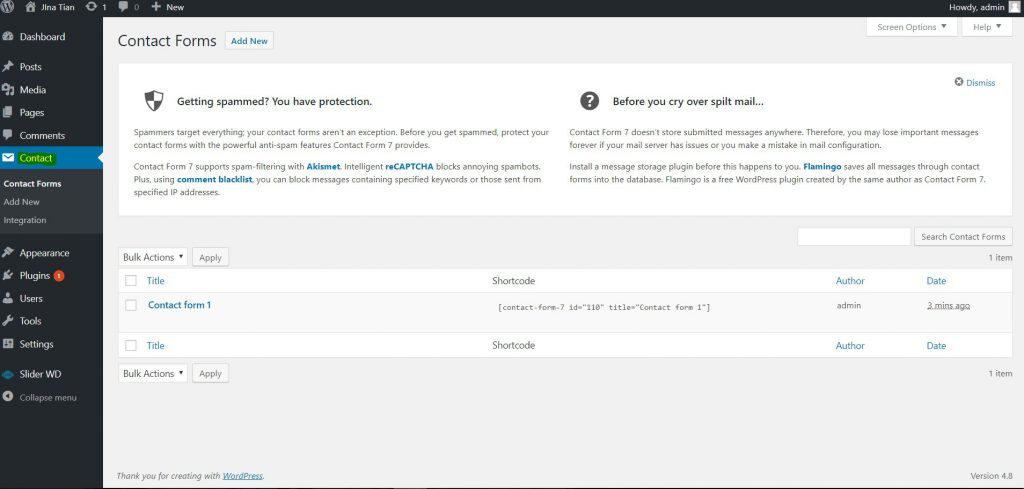Click the admin author cell
Screen dimensions: 1024x489
pos(849,305)
